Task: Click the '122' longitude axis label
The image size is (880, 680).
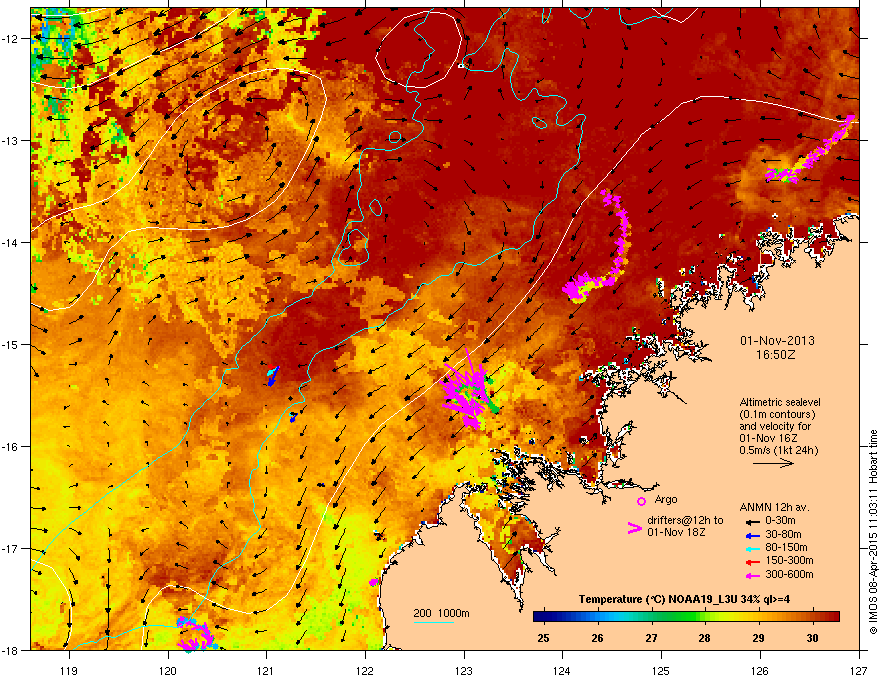Action: tap(365, 670)
